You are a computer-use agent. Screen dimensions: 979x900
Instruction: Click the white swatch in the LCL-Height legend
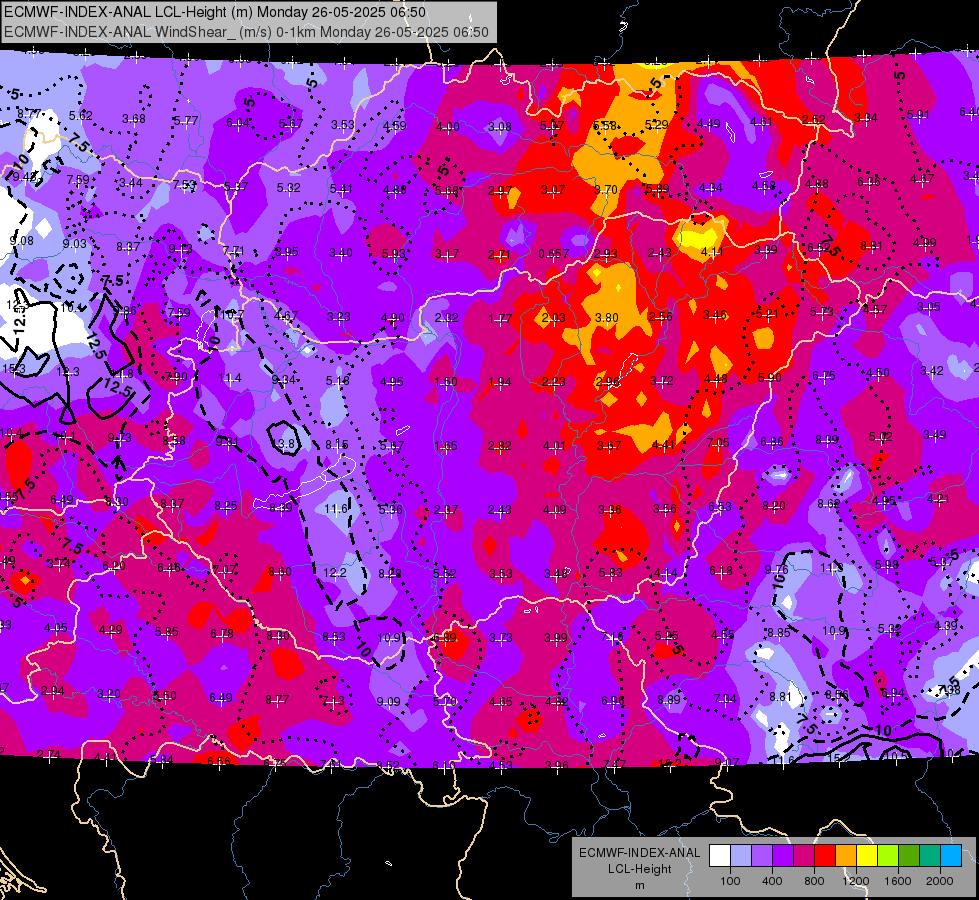720,856
